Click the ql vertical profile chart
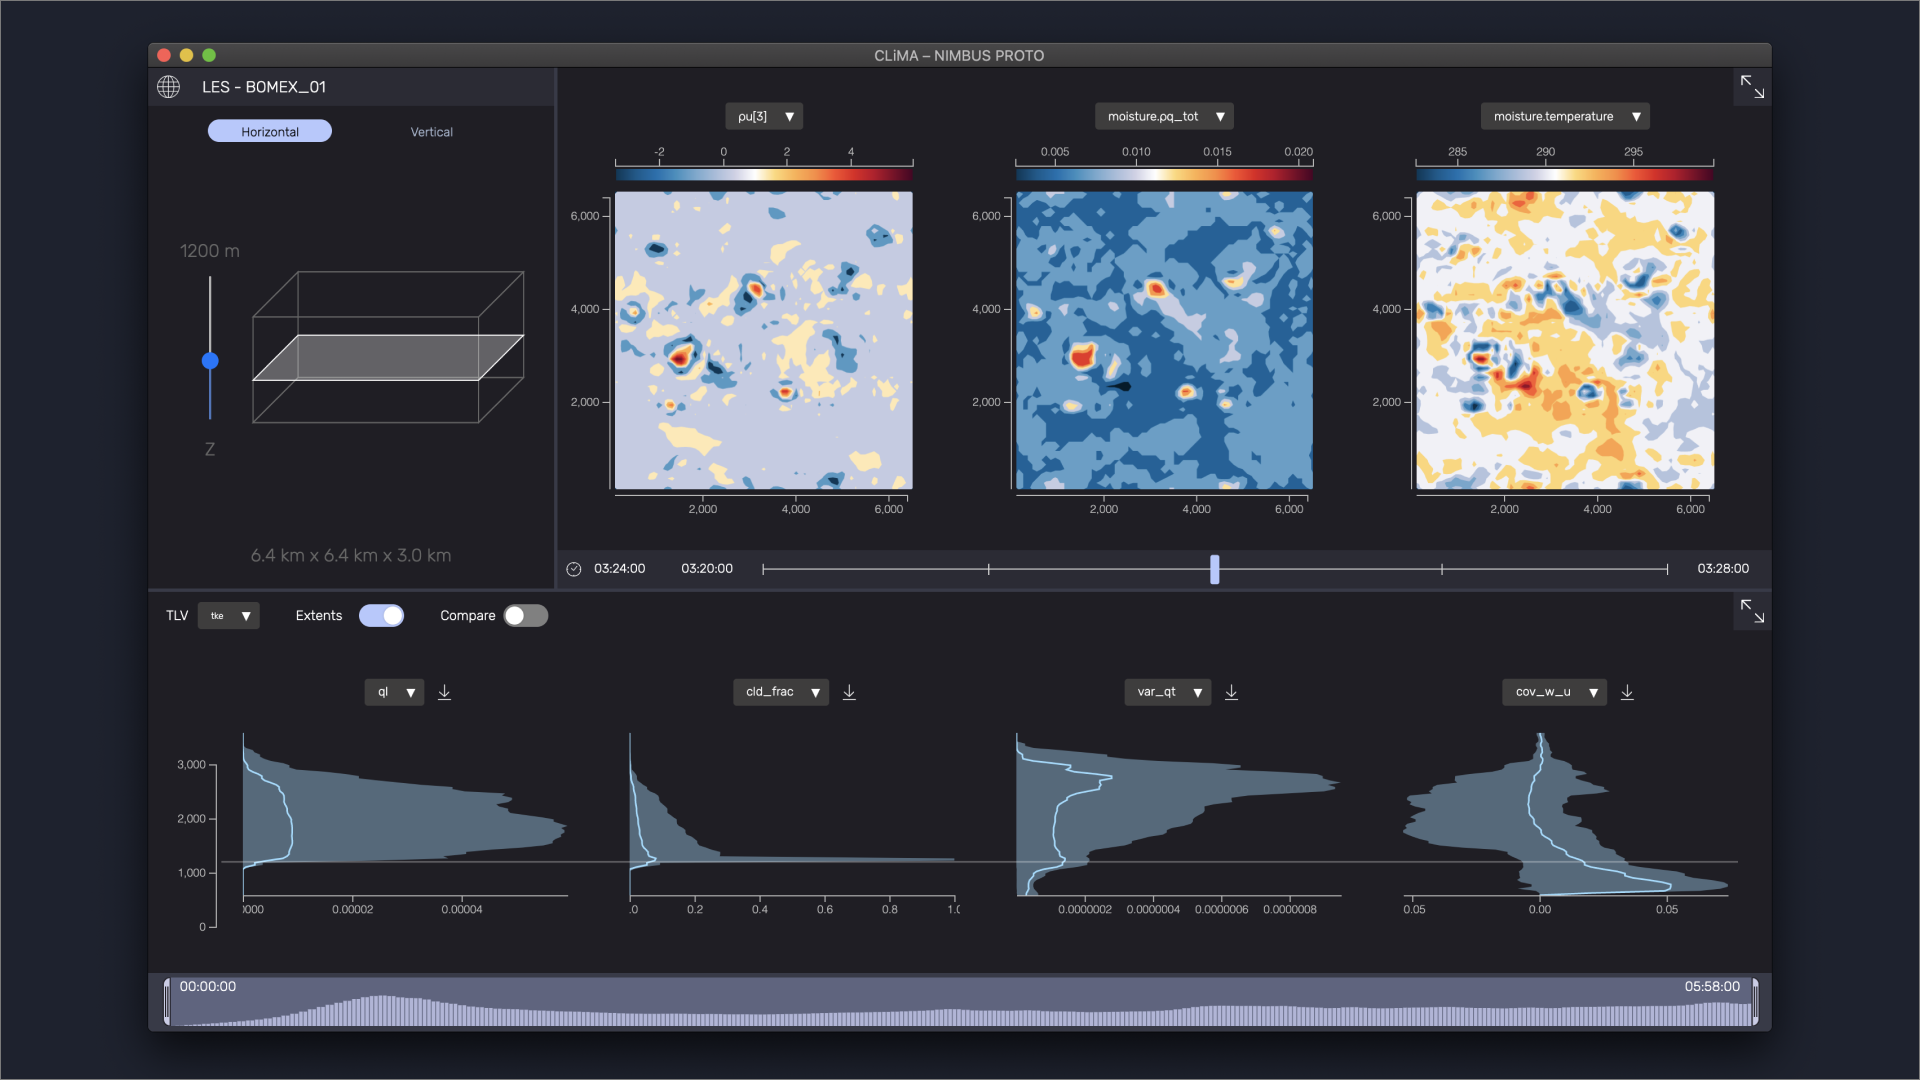This screenshot has width=1920, height=1080. 404,815
